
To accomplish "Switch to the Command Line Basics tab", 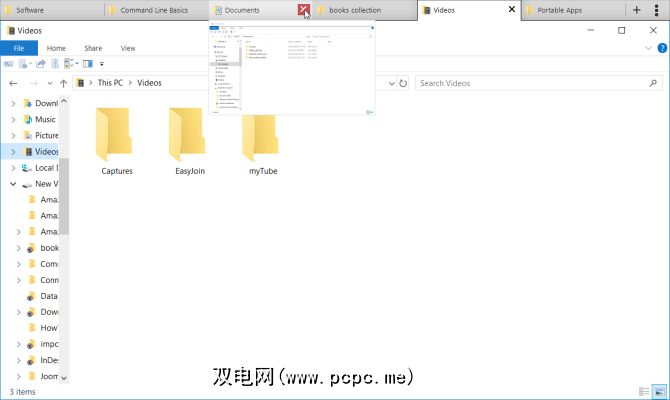I will (x=154, y=10).
